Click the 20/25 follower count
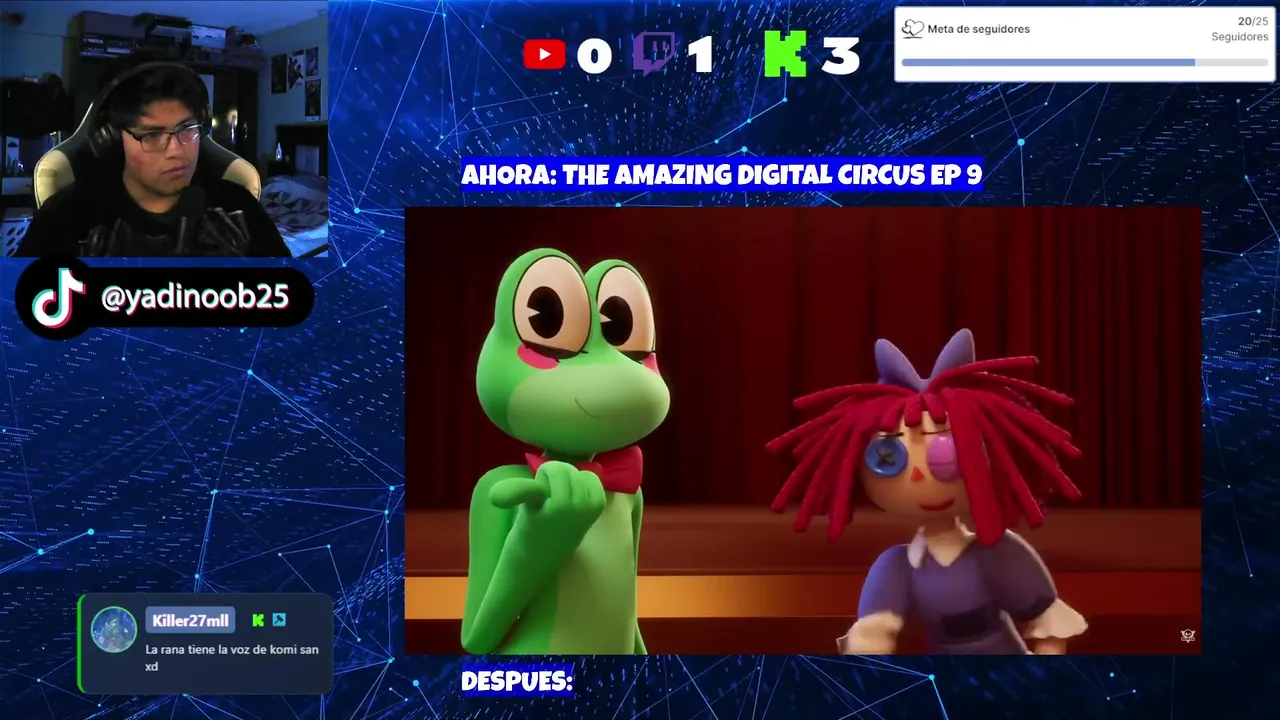1280x720 pixels. 1253,21
